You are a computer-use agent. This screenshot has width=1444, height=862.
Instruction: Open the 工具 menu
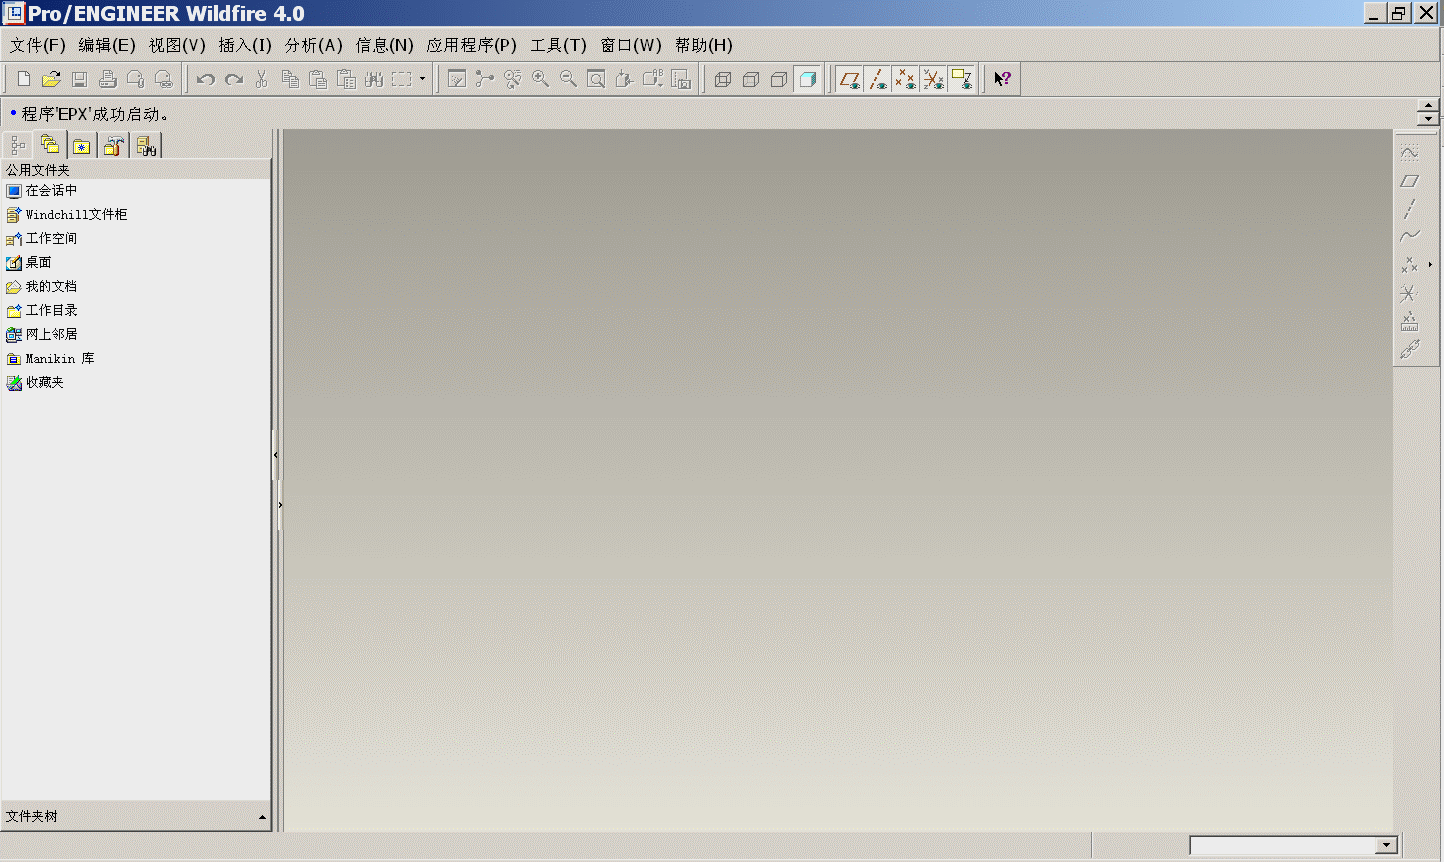pos(558,45)
